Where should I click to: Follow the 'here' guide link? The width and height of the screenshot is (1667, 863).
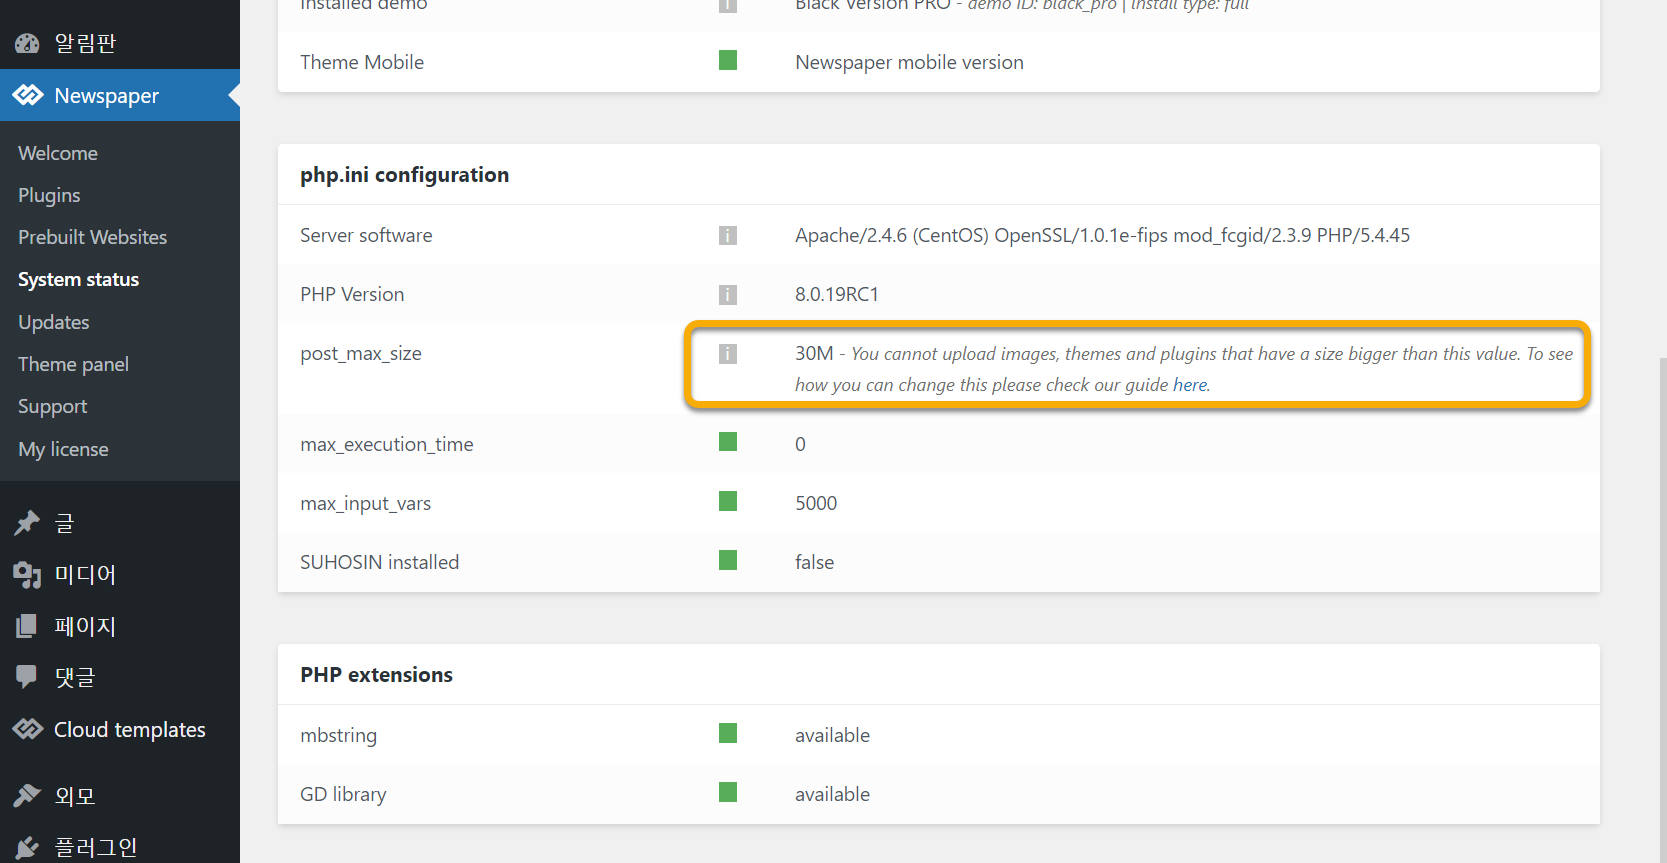point(1189,385)
